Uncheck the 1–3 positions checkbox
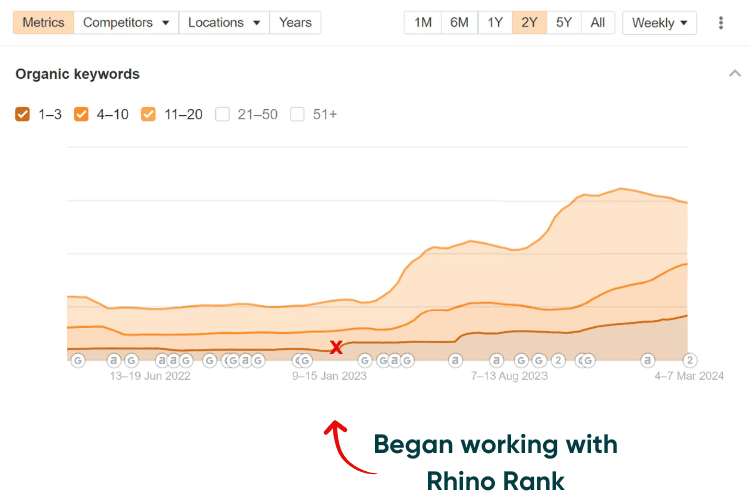Viewport: 750px width, 500px height. click(23, 114)
